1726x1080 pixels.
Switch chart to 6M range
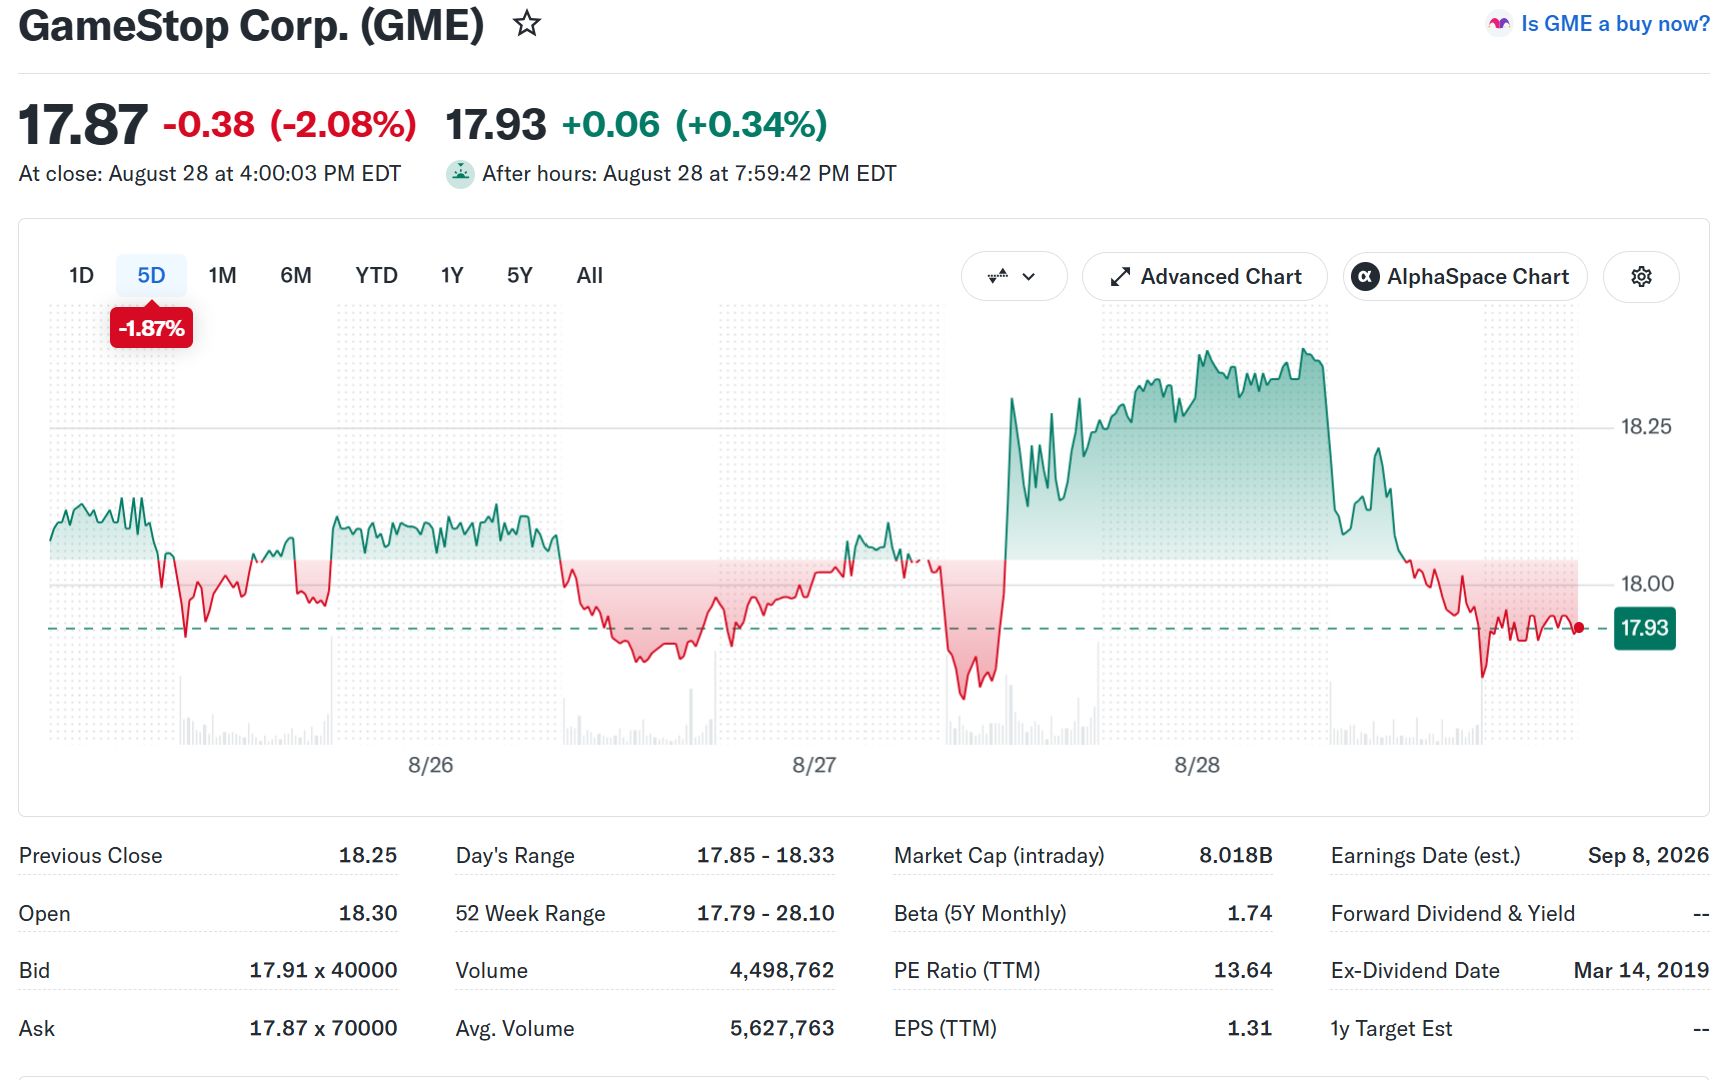[295, 275]
